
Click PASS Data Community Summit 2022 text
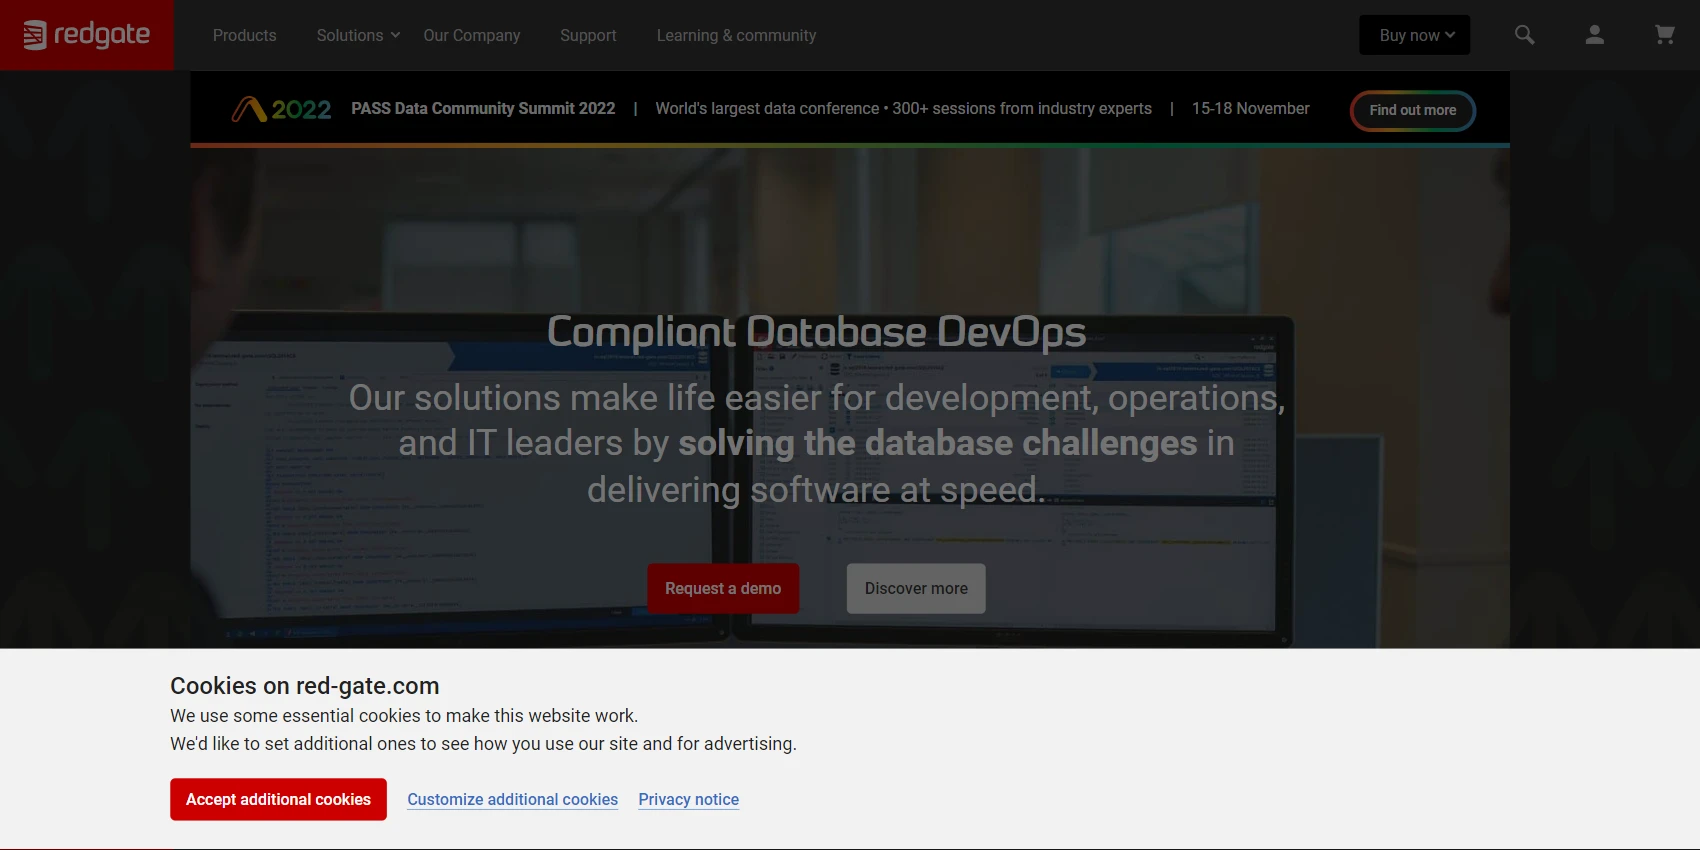point(483,108)
